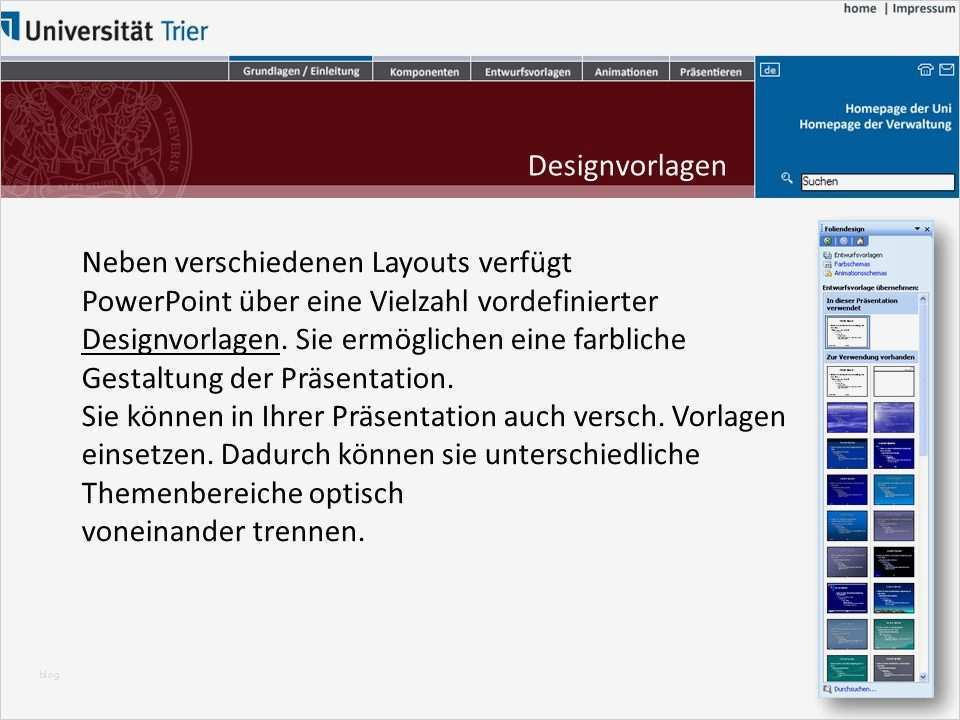The image size is (960, 720).
Task: Open the Präsentieren tab
Action: tap(711, 70)
